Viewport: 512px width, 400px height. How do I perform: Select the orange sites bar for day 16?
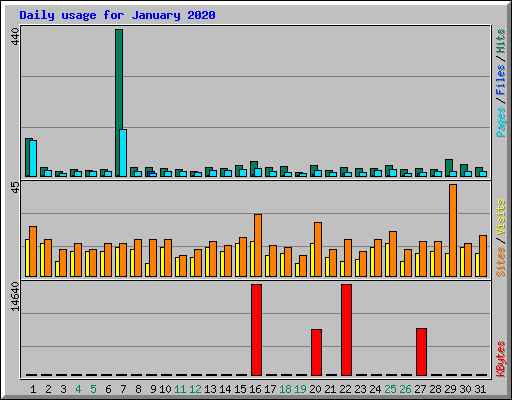pos(258,245)
